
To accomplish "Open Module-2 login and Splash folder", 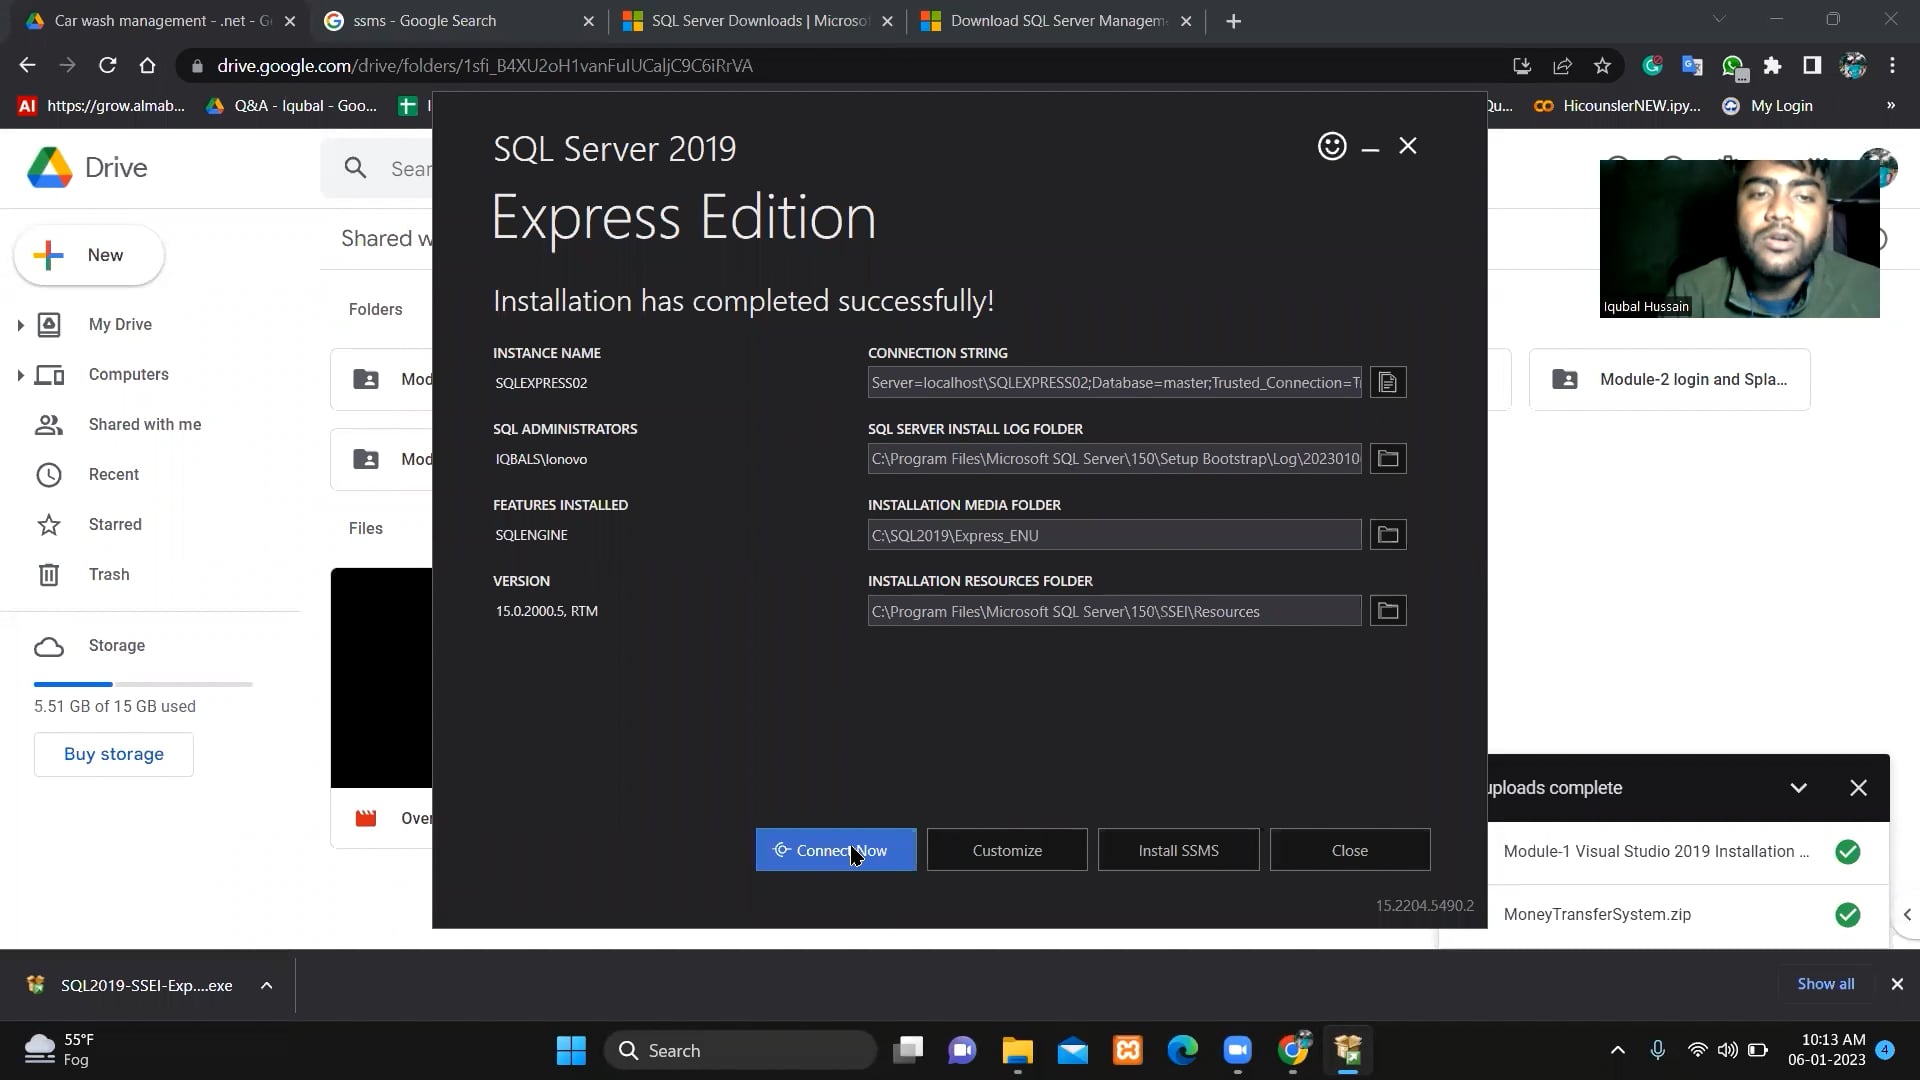I will coord(1669,379).
